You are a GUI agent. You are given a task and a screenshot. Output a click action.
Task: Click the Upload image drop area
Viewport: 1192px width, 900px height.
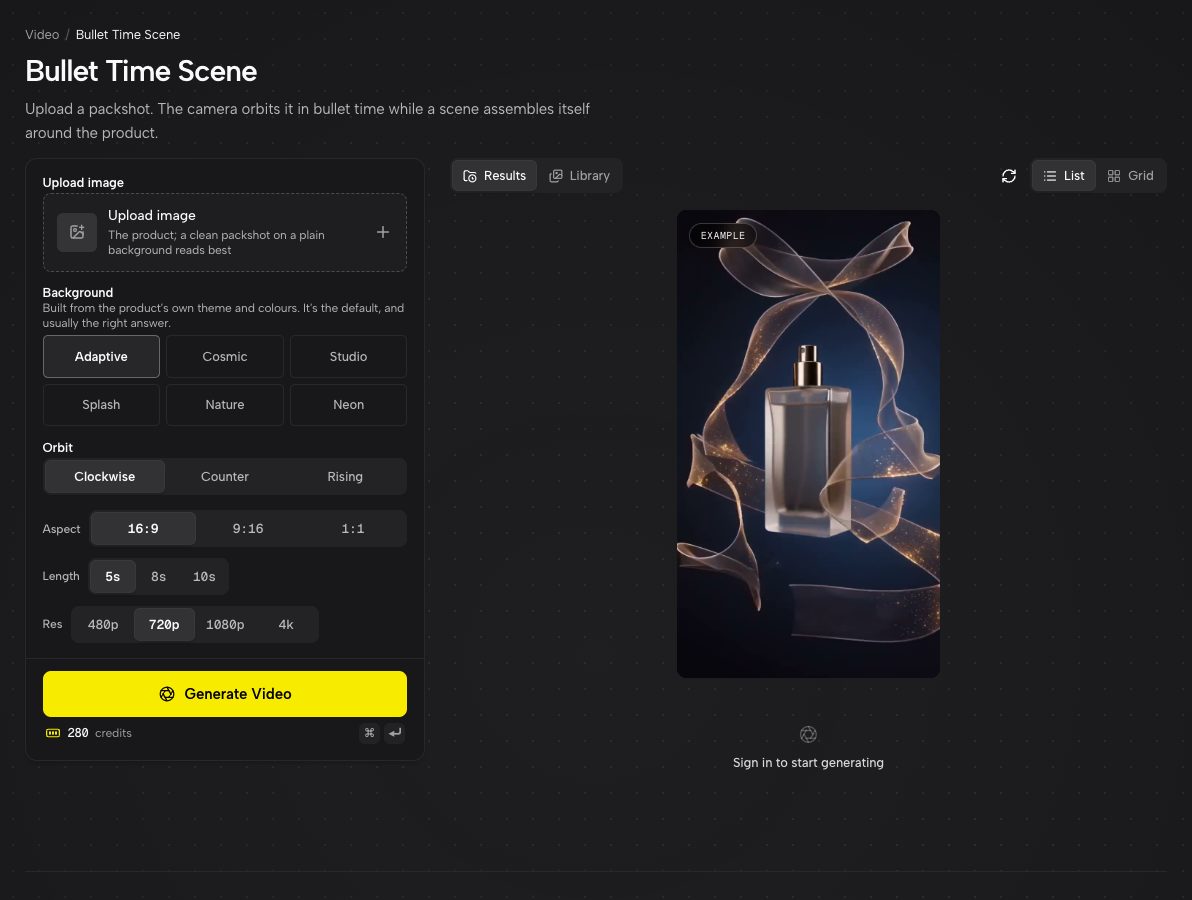(224, 233)
